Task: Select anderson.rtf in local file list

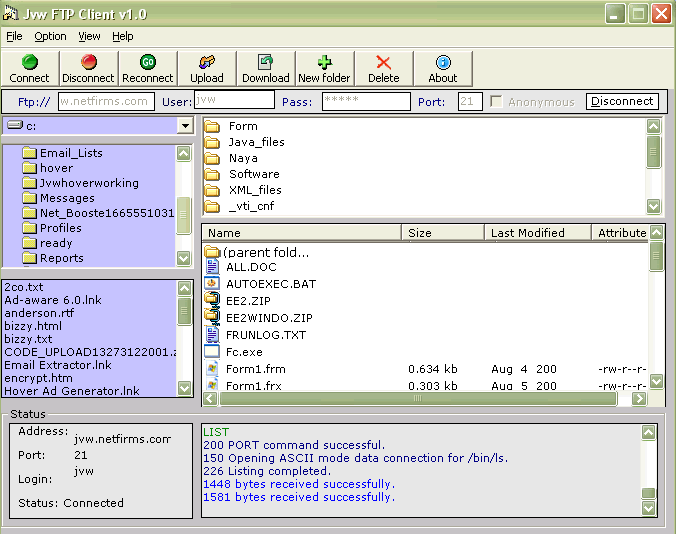Action: 39,313
